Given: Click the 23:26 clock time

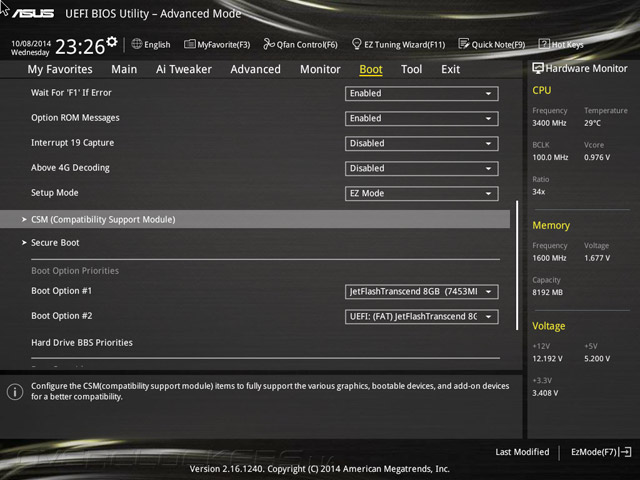Looking at the screenshot, I should [80, 47].
